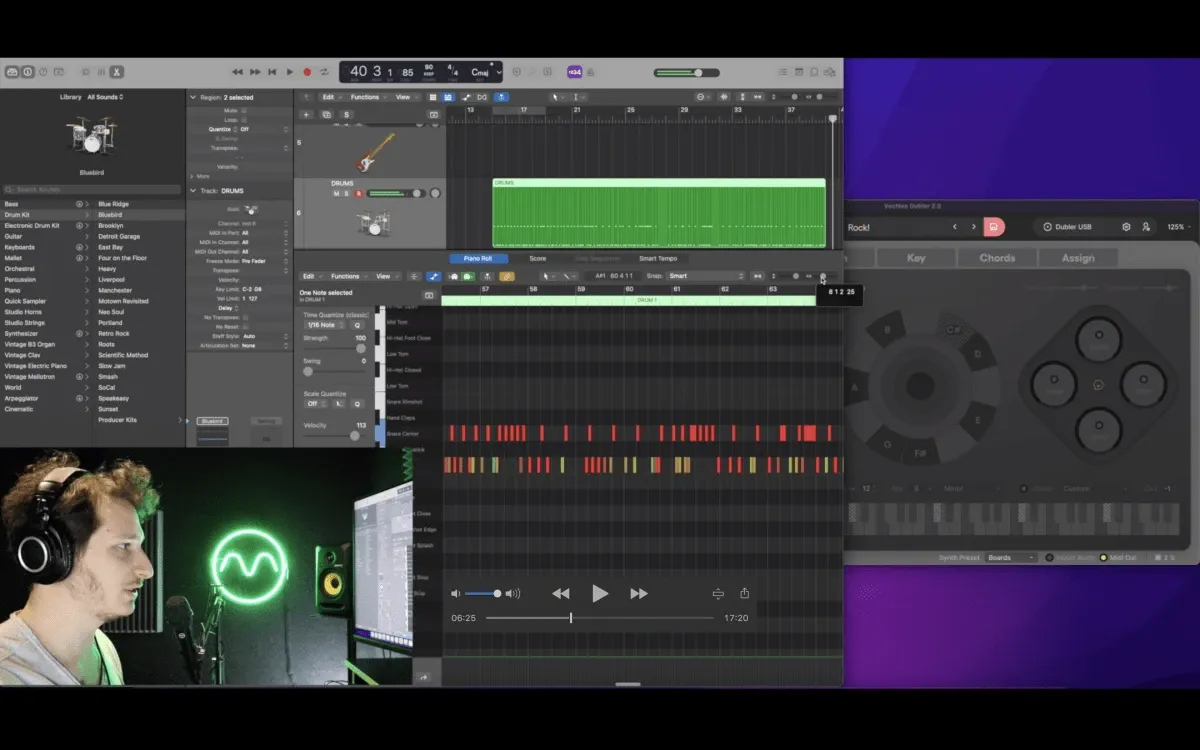1200x750 pixels.
Task: Collapse the Region inspector disclosure triangle
Action: pos(193,97)
